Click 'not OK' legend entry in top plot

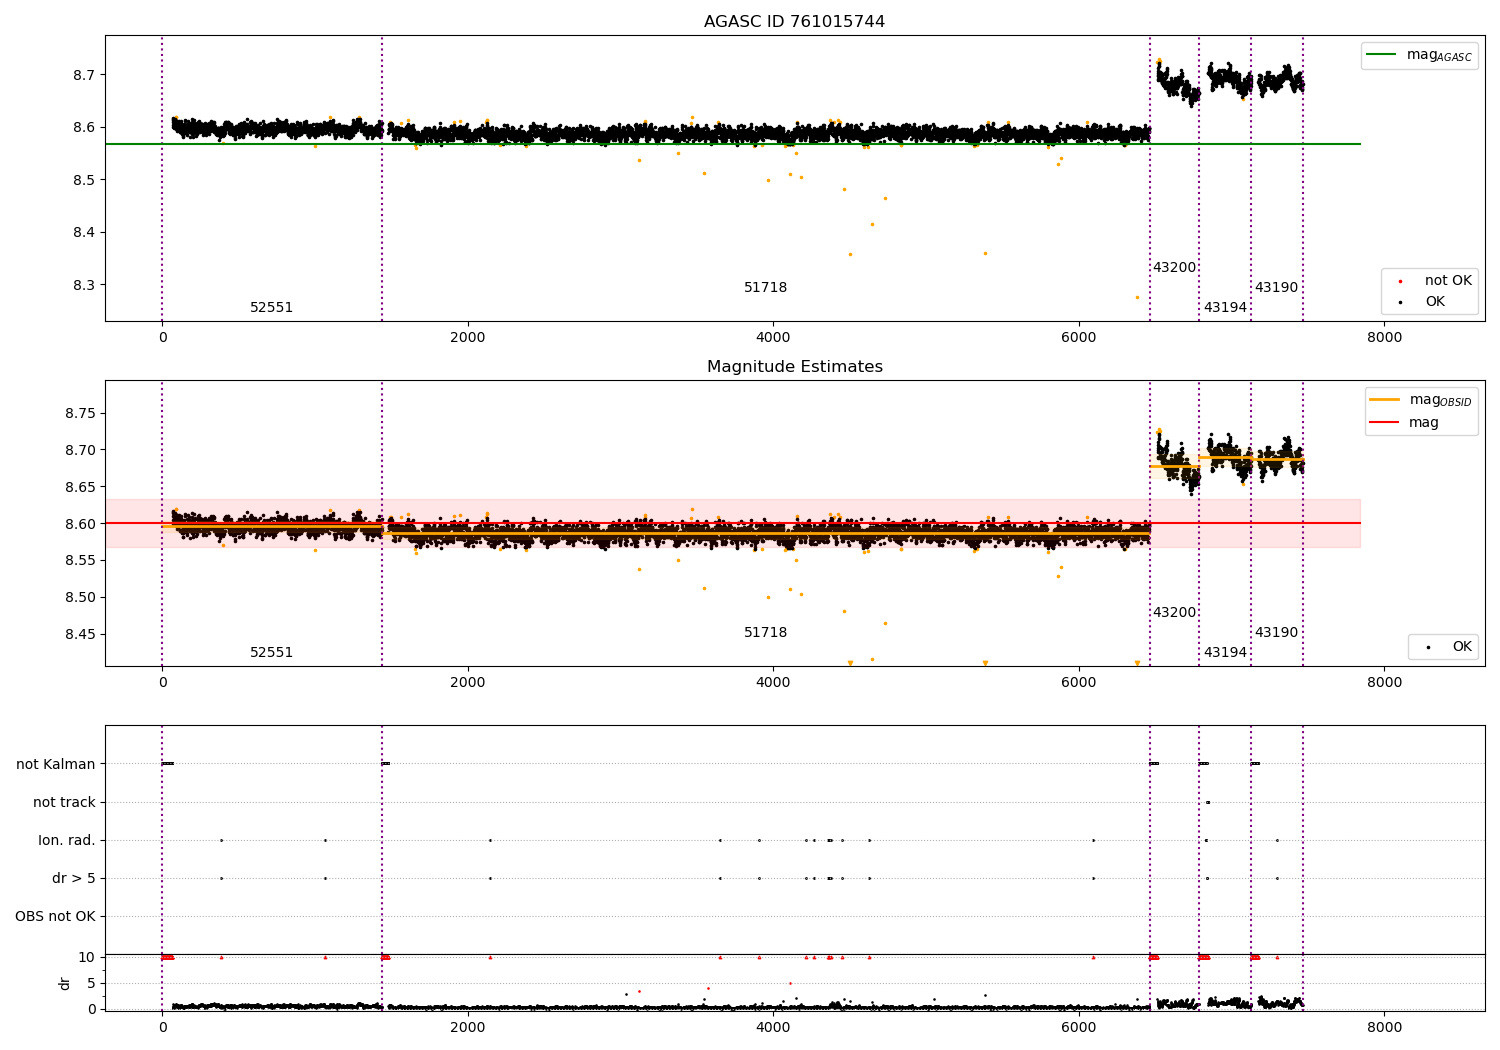pos(1448,281)
